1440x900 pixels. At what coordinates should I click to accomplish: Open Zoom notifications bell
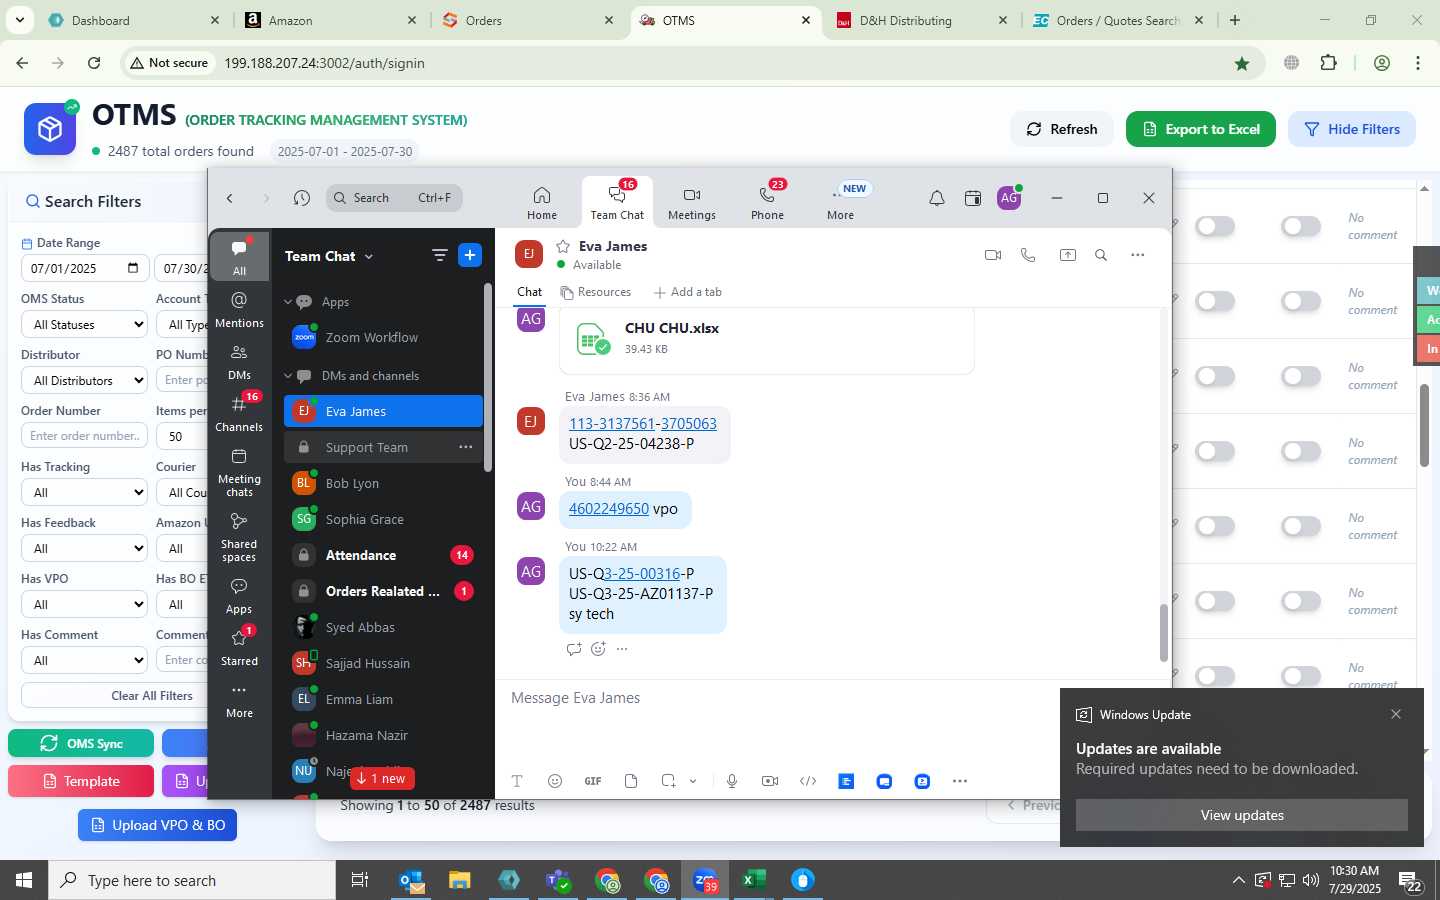click(936, 198)
